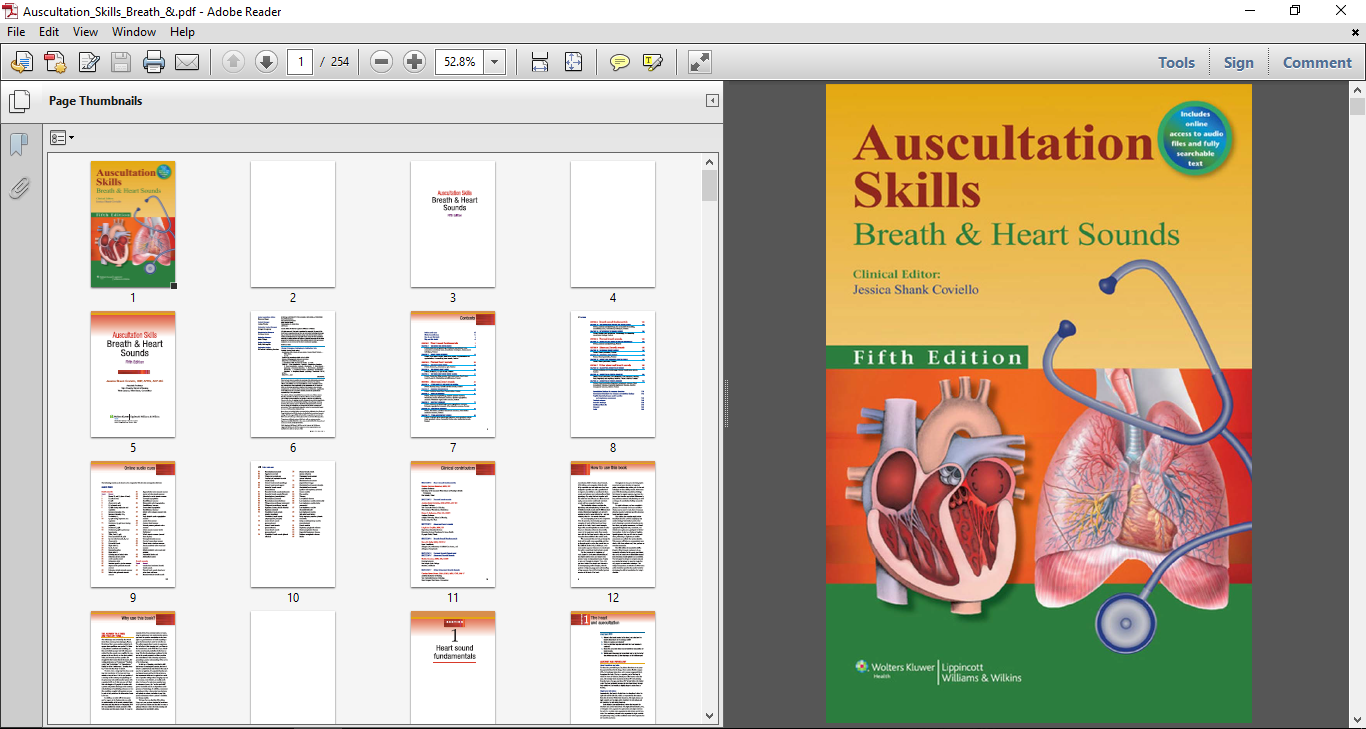1366x729 pixels.
Task: Click the zoom percentage field 52.8%
Action: [x=460, y=62]
